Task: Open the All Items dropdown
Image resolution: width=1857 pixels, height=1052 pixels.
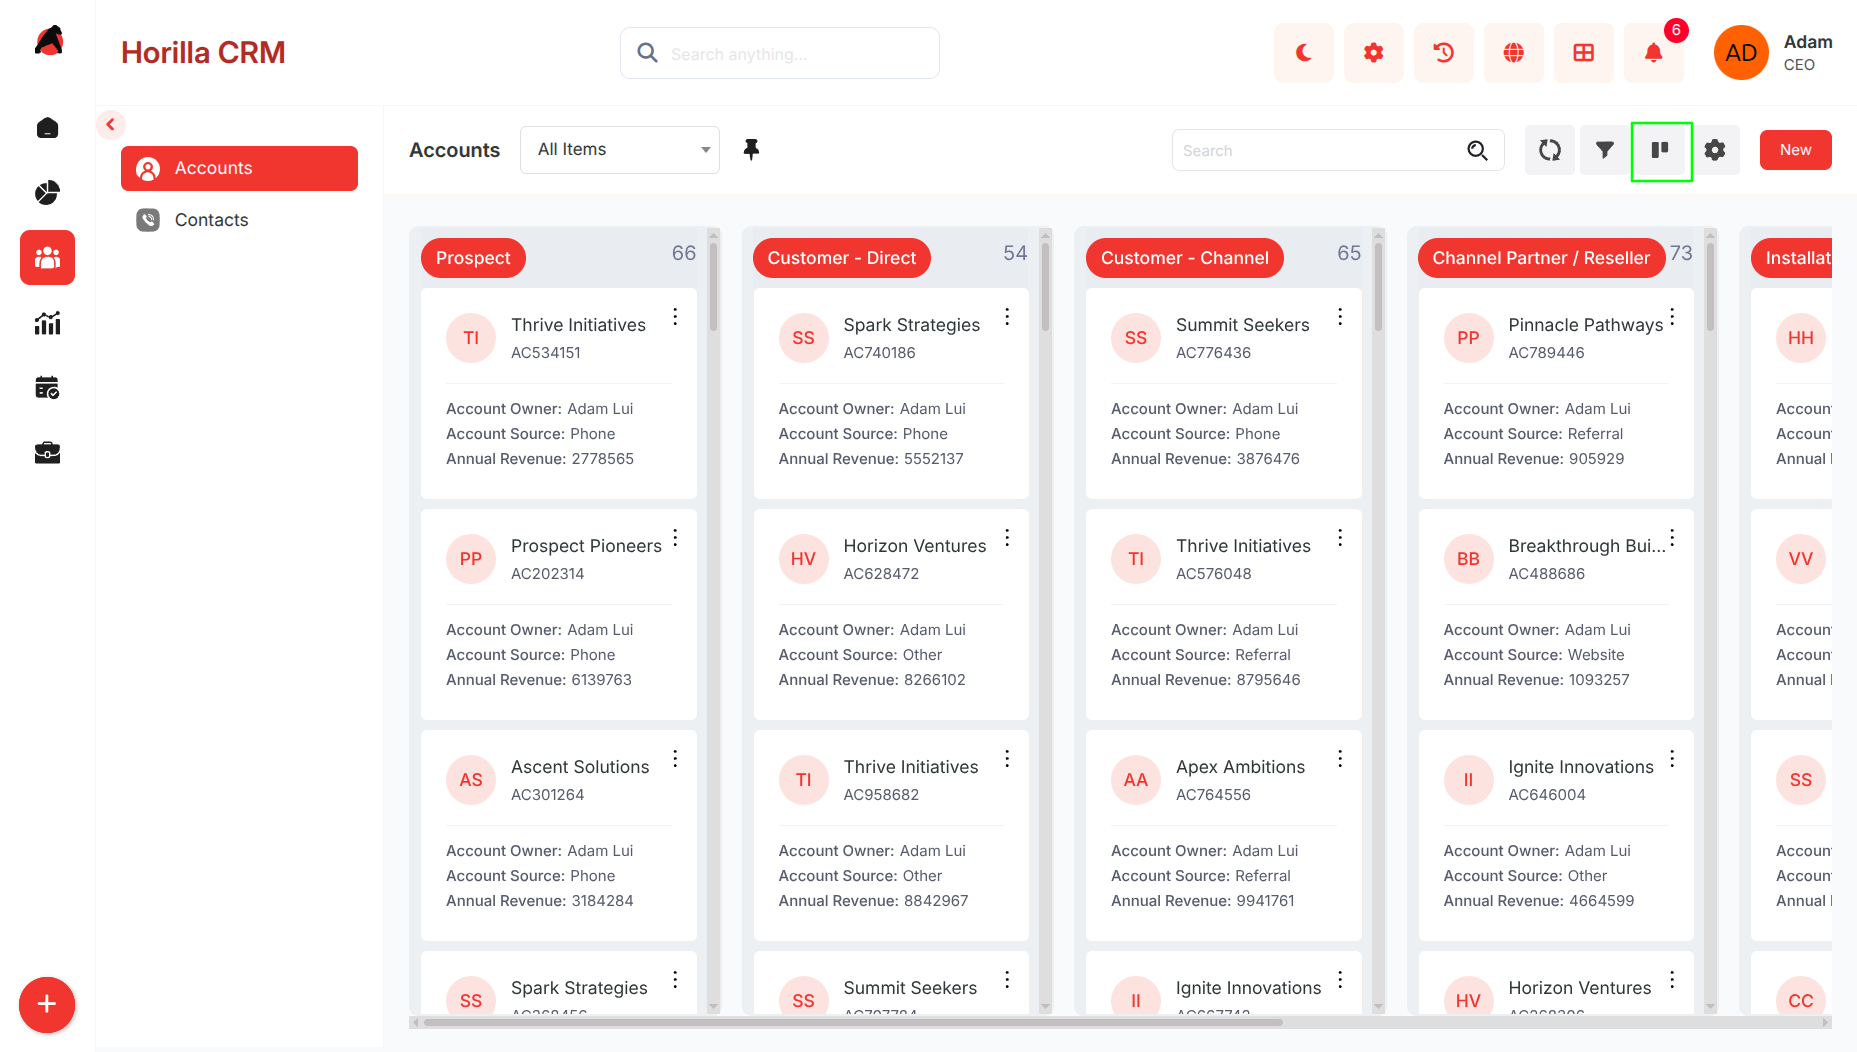Action: pyautogui.click(x=620, y=150)
